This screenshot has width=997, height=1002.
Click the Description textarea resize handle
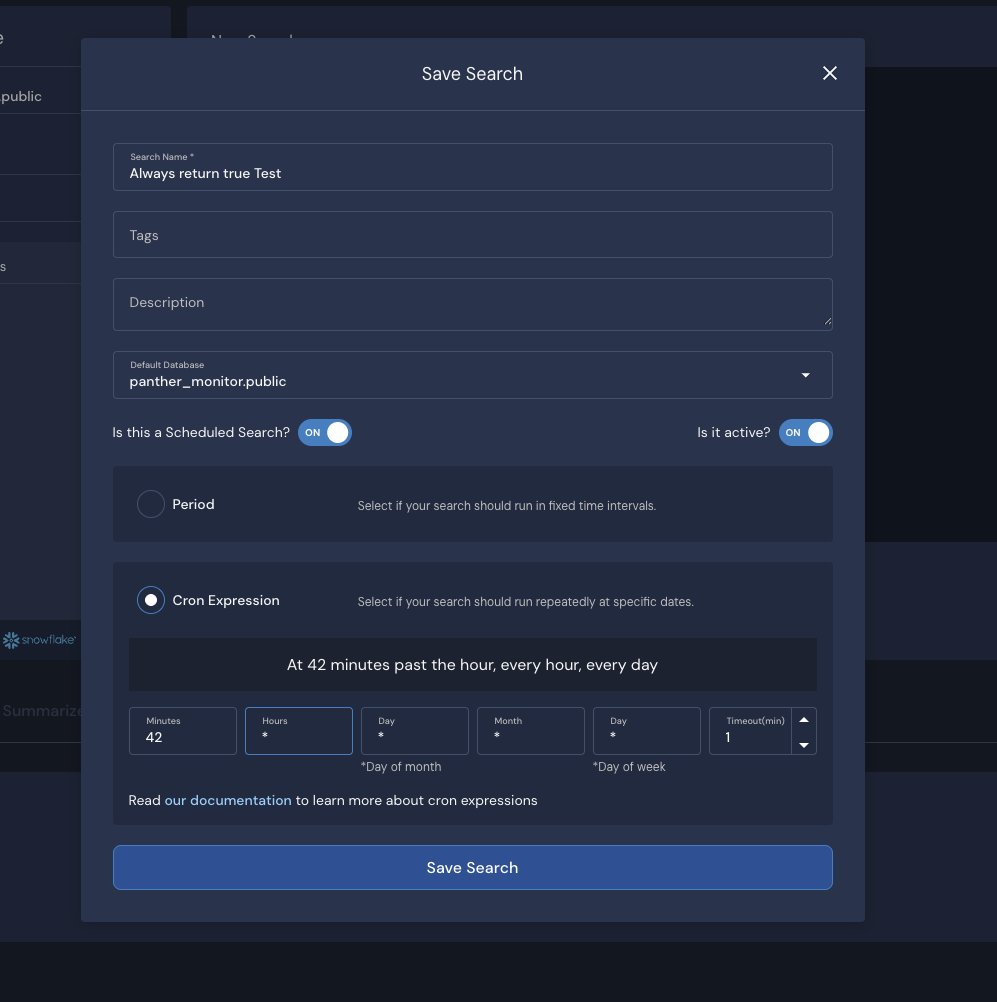tap(828, 322)
